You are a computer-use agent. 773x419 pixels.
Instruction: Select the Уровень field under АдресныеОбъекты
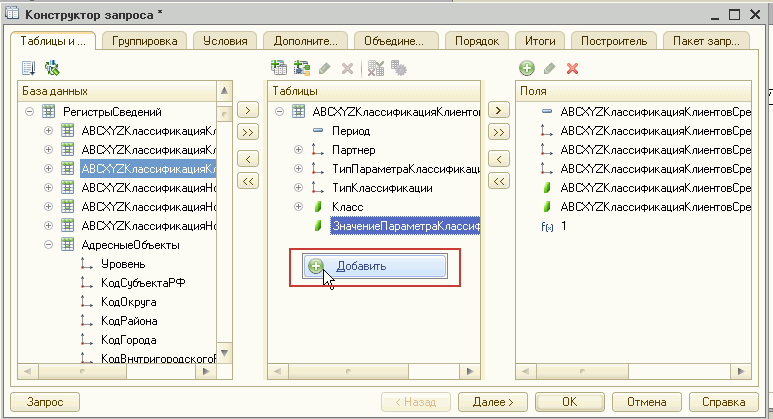[123, 264]
